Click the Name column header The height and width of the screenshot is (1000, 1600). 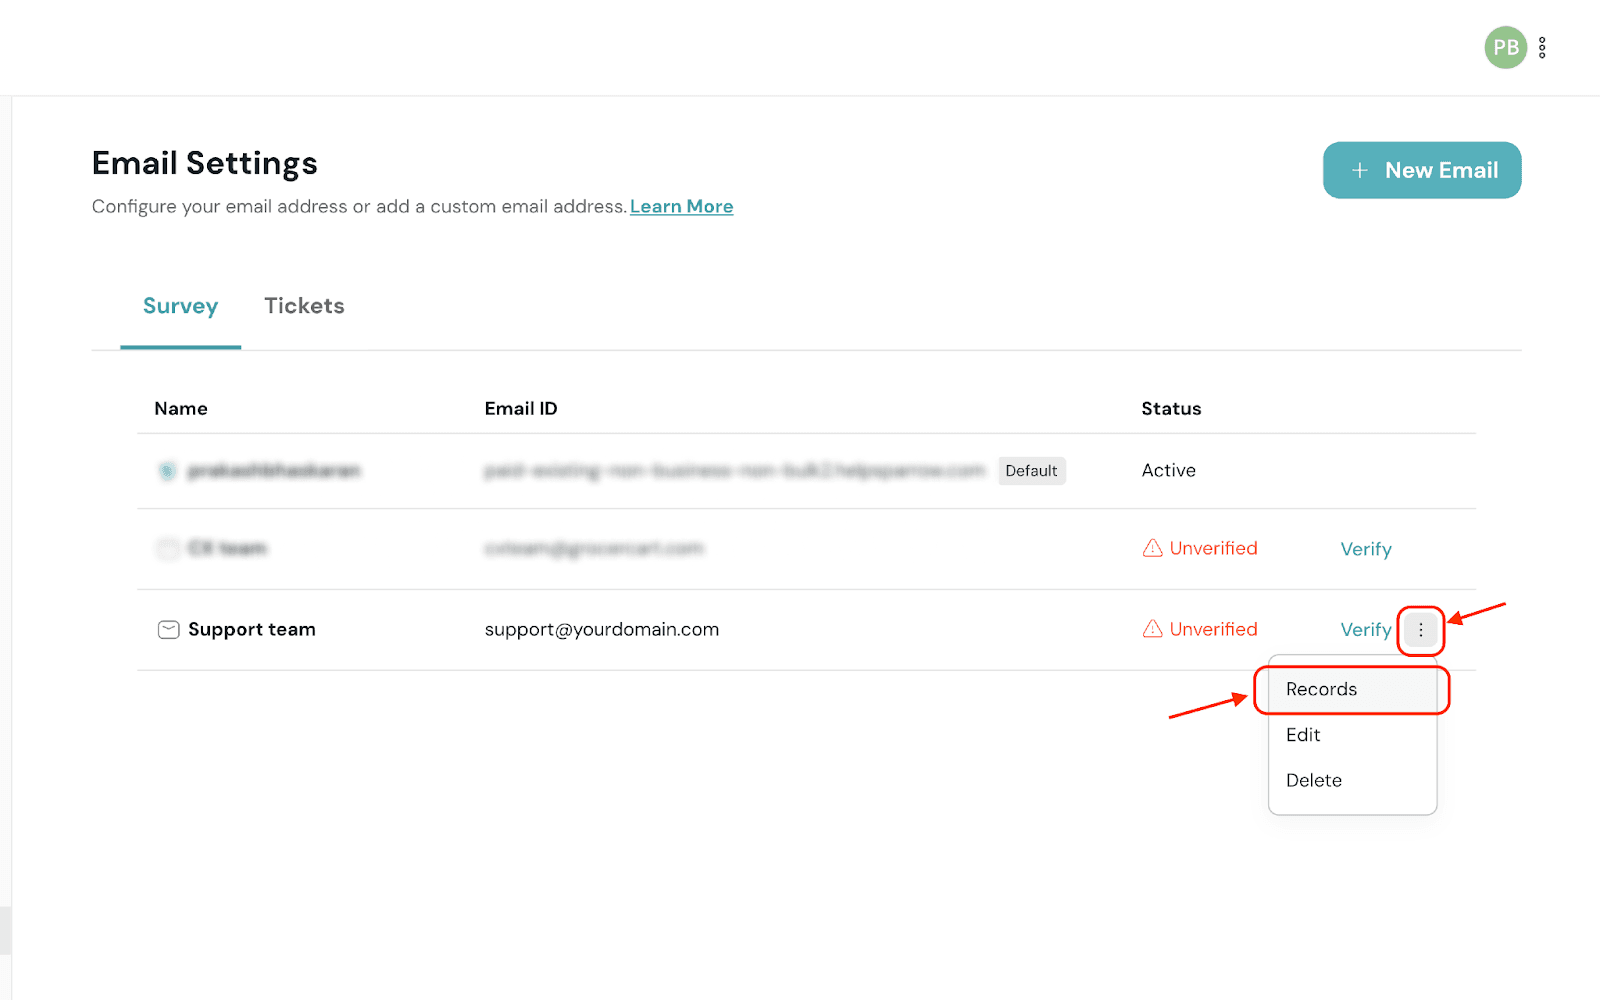181,409
